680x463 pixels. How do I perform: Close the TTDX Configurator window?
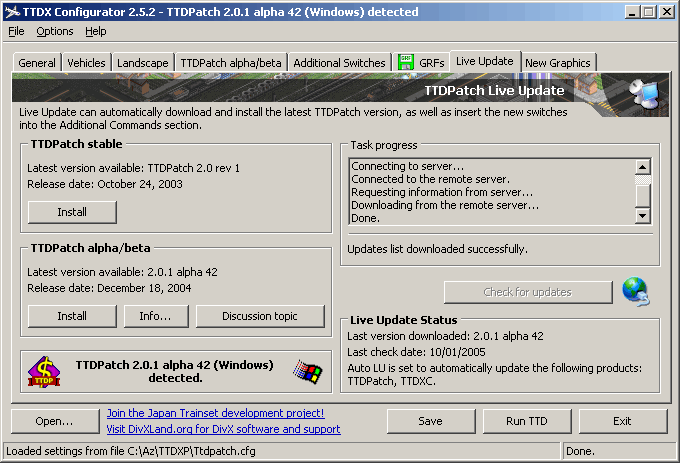(667, 12)
